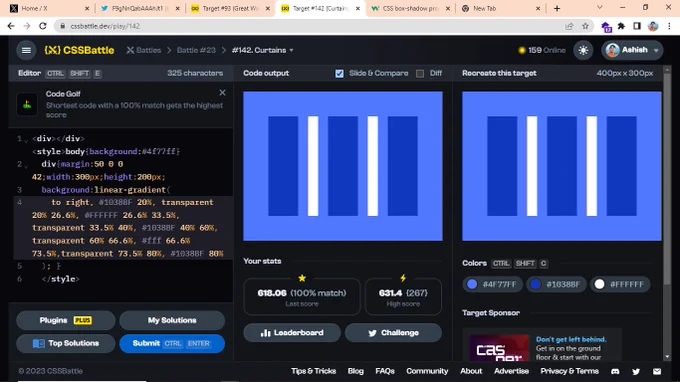Image resolution: width=680 pixels, height=382 pixels.
Task: Open the Leaderboard
Action: [x=292, y=333]
